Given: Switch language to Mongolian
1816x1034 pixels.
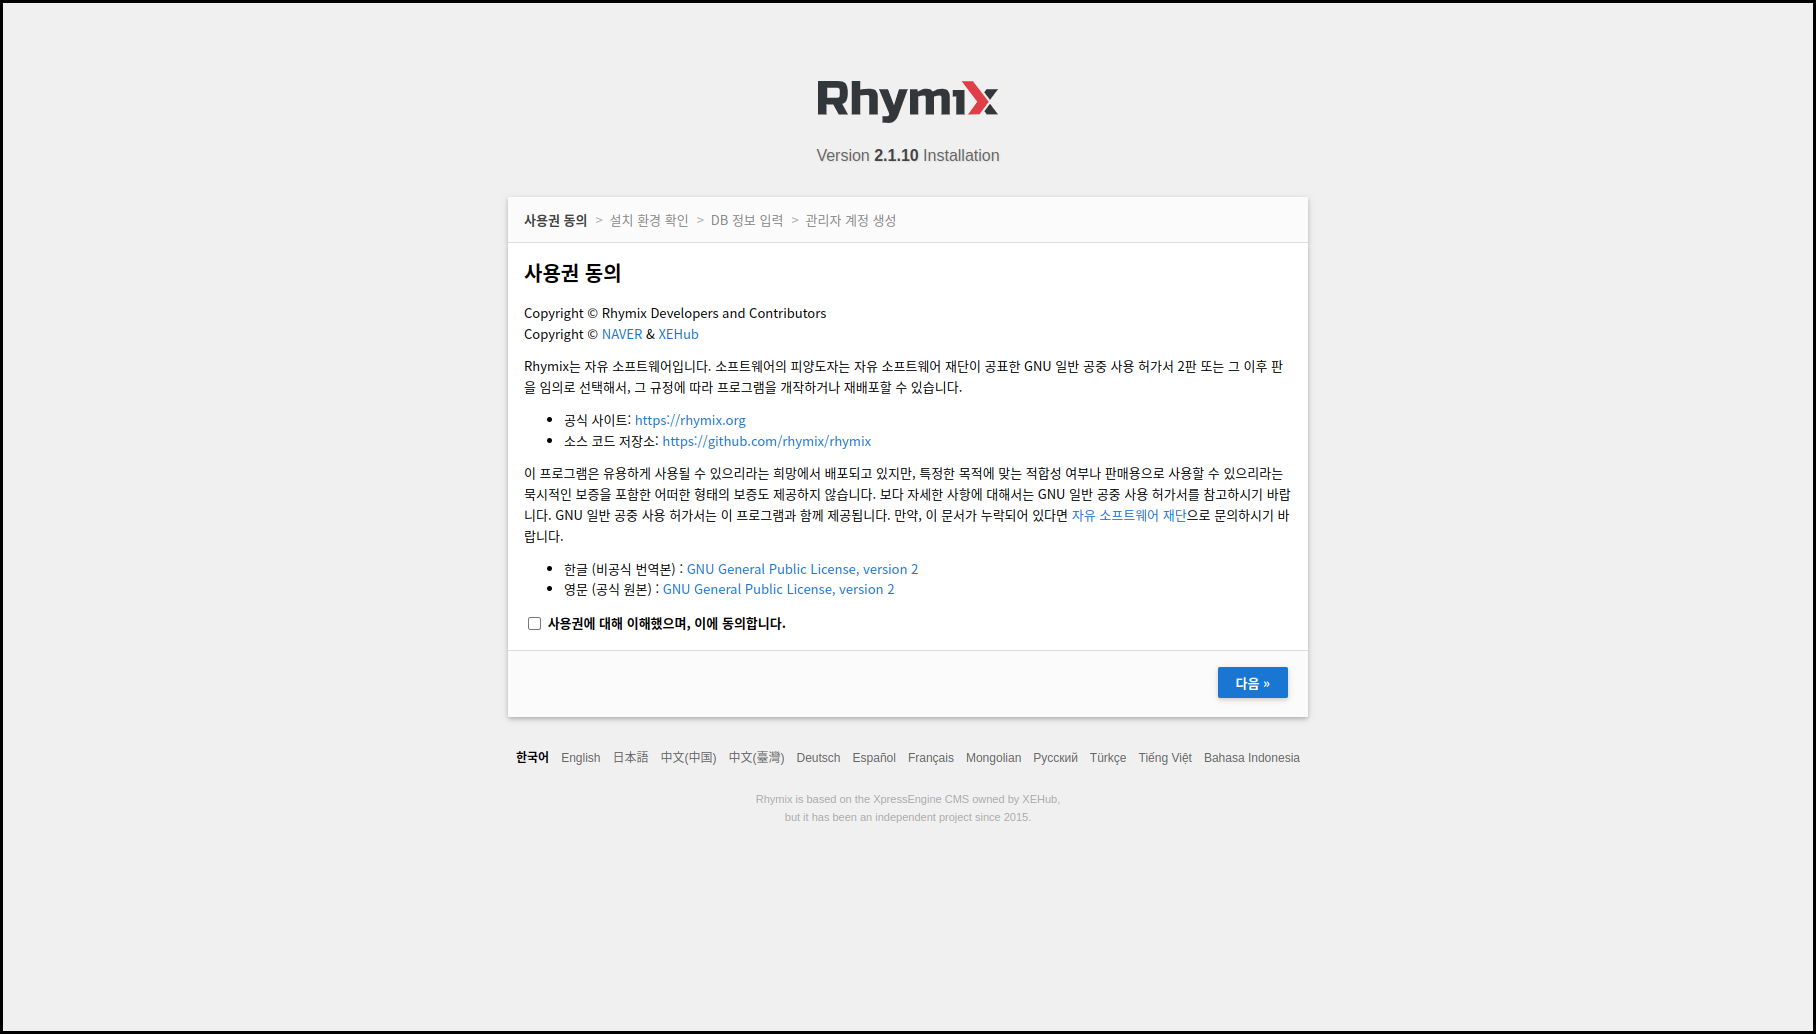Looking at the screenshot, I should click(x=993, y=758).
